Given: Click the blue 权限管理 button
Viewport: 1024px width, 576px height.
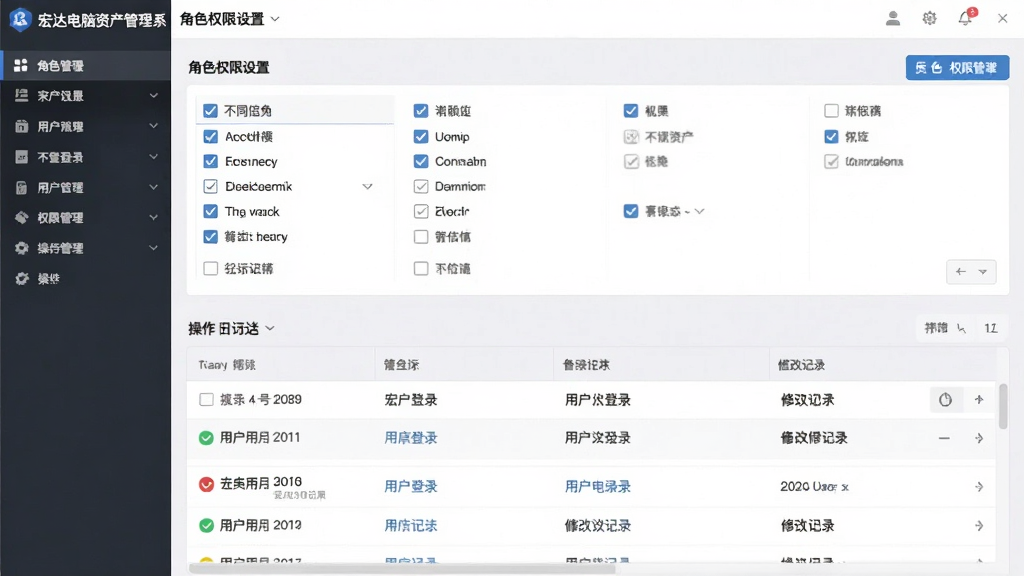Looking at the screenshot, I should [957, 68].
